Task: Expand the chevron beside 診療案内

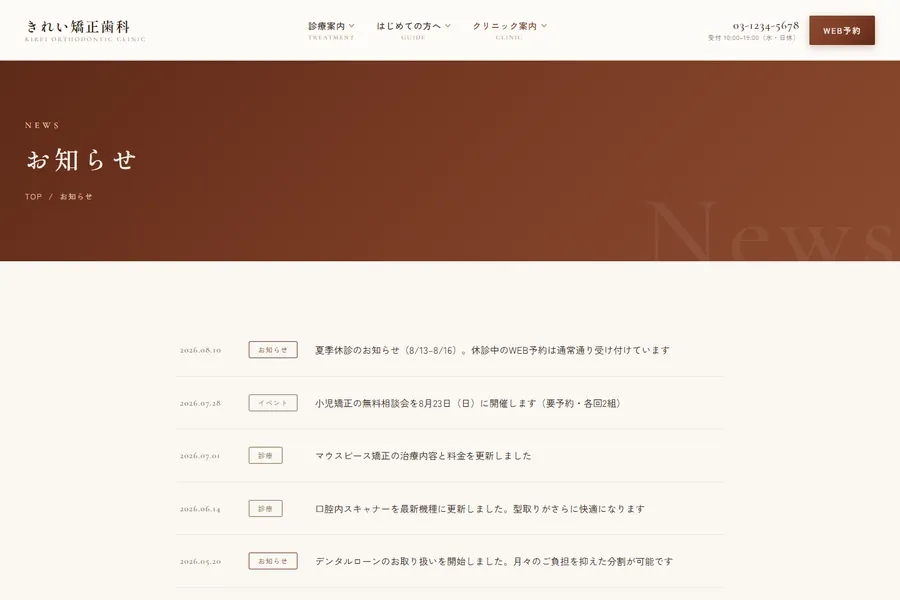Action: tap(351, 26)
